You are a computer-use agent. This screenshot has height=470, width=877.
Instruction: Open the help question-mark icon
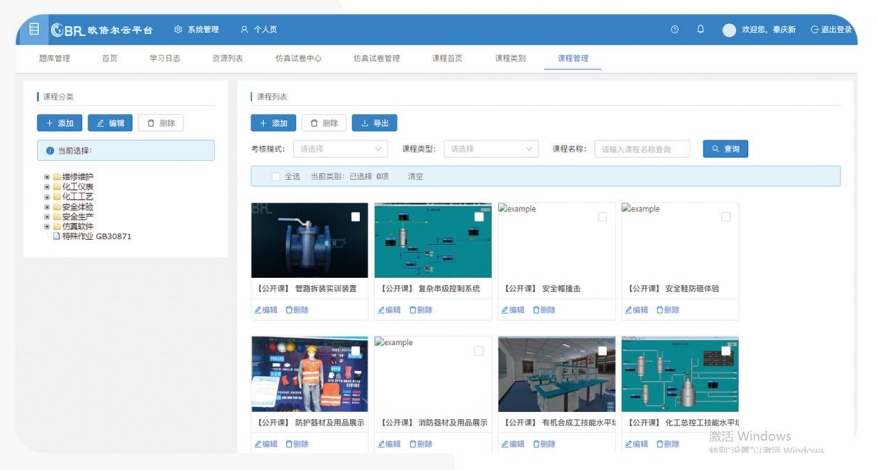(675, 30)
